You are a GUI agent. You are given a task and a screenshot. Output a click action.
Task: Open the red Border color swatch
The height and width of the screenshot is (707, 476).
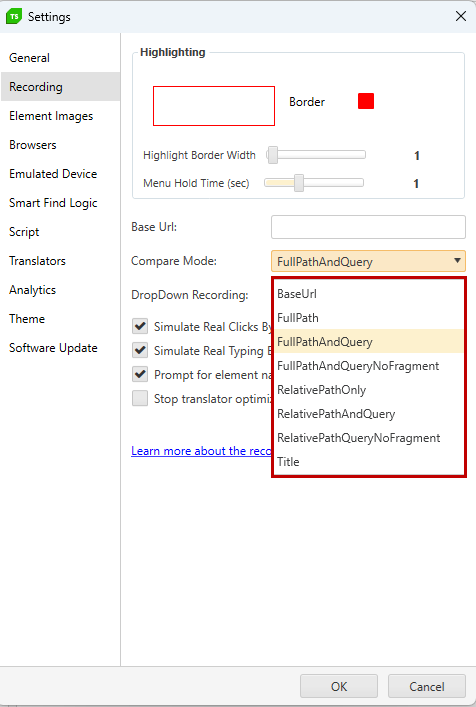366,101
